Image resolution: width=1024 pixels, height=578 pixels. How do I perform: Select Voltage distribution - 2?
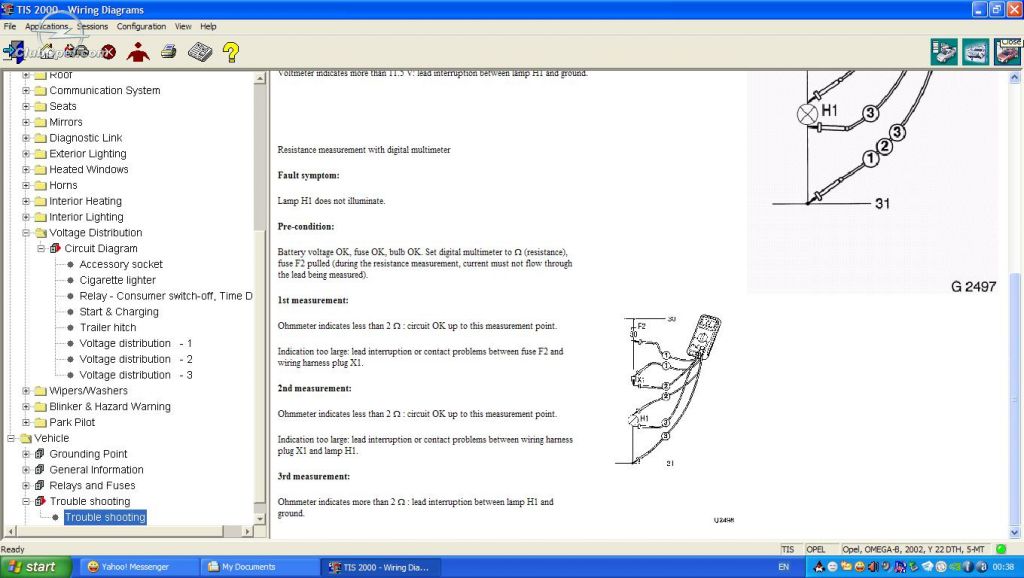tap(136, 359)
